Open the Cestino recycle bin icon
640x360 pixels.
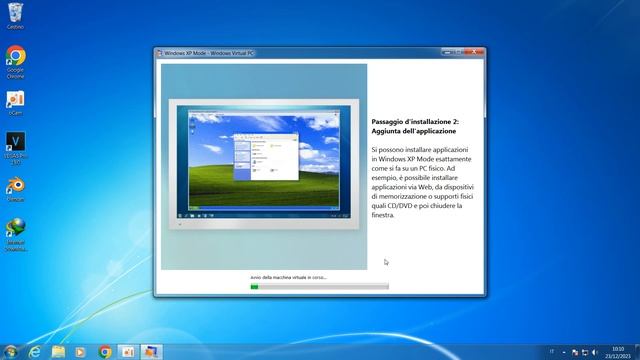(15, 16)
